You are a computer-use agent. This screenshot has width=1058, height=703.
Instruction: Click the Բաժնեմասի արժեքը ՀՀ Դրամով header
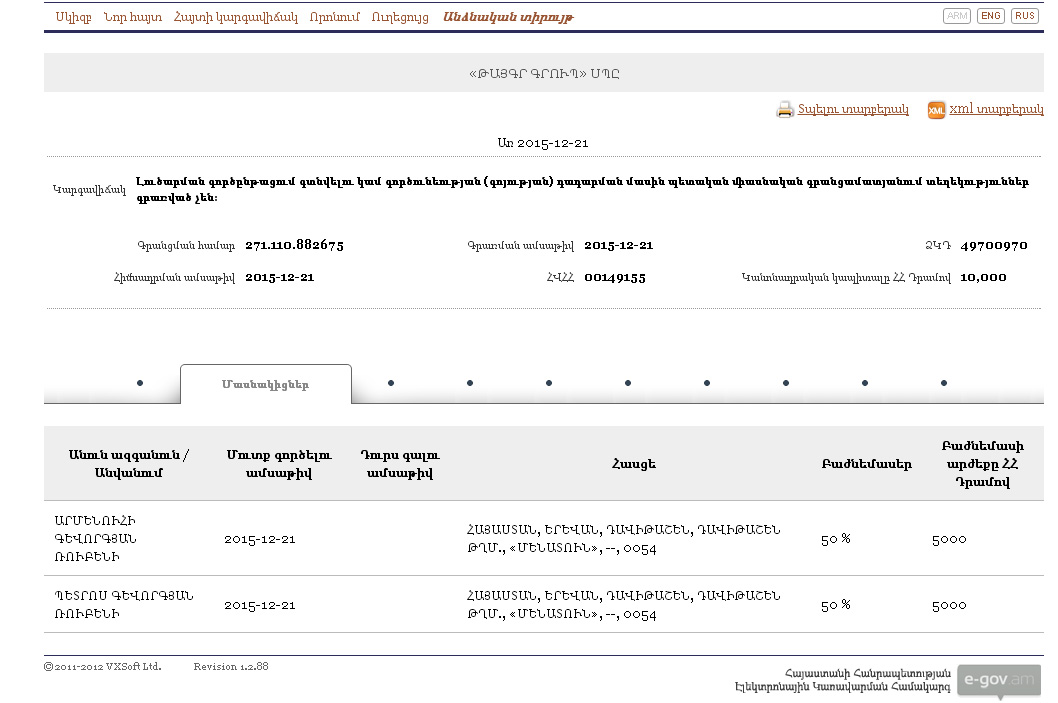[x=982, y=464]
